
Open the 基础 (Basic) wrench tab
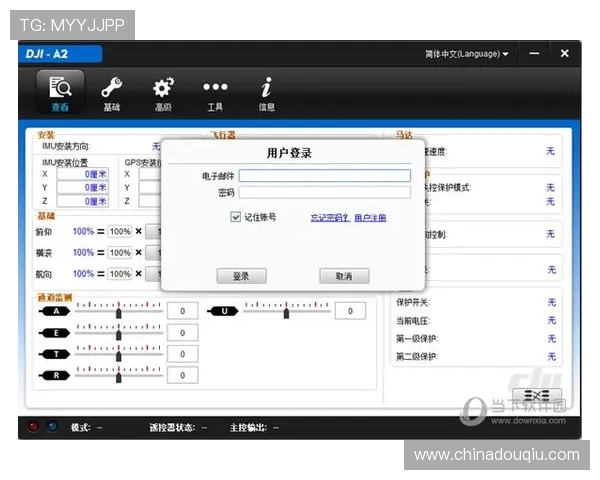click(x=112, y=94)
